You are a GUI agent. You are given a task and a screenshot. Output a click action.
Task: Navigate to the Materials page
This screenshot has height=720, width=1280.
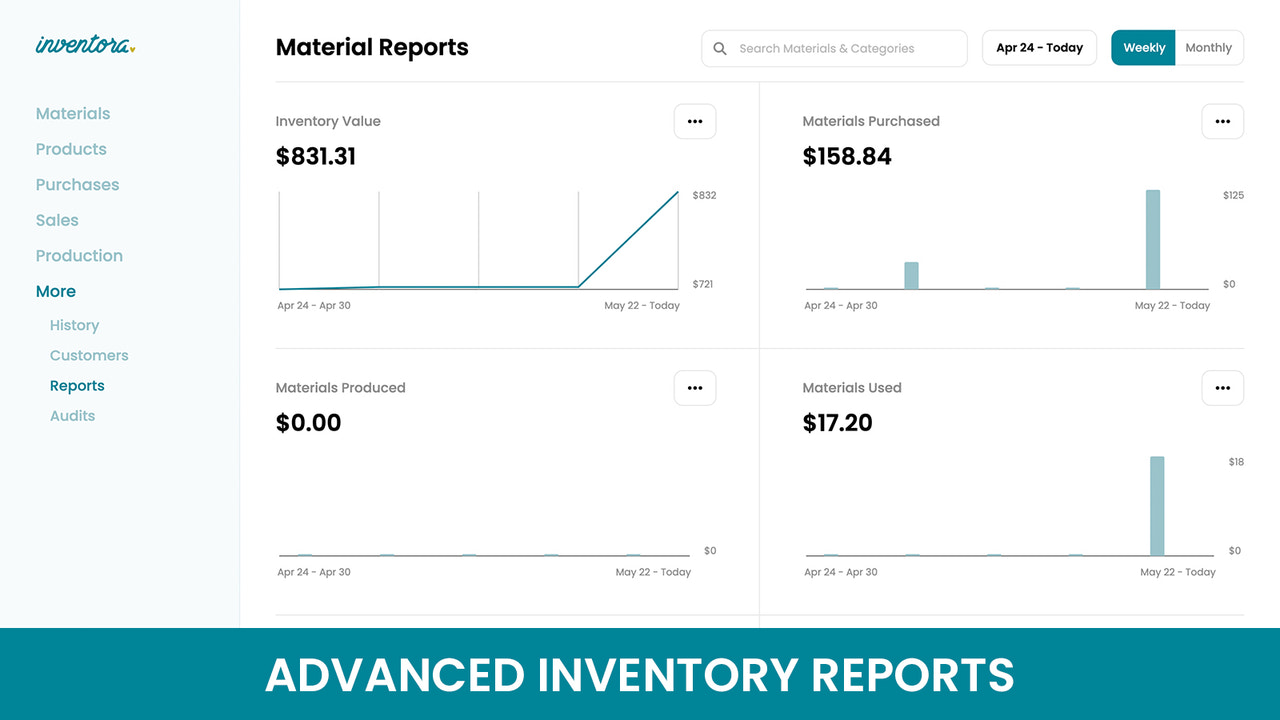[x=73, y=113]
